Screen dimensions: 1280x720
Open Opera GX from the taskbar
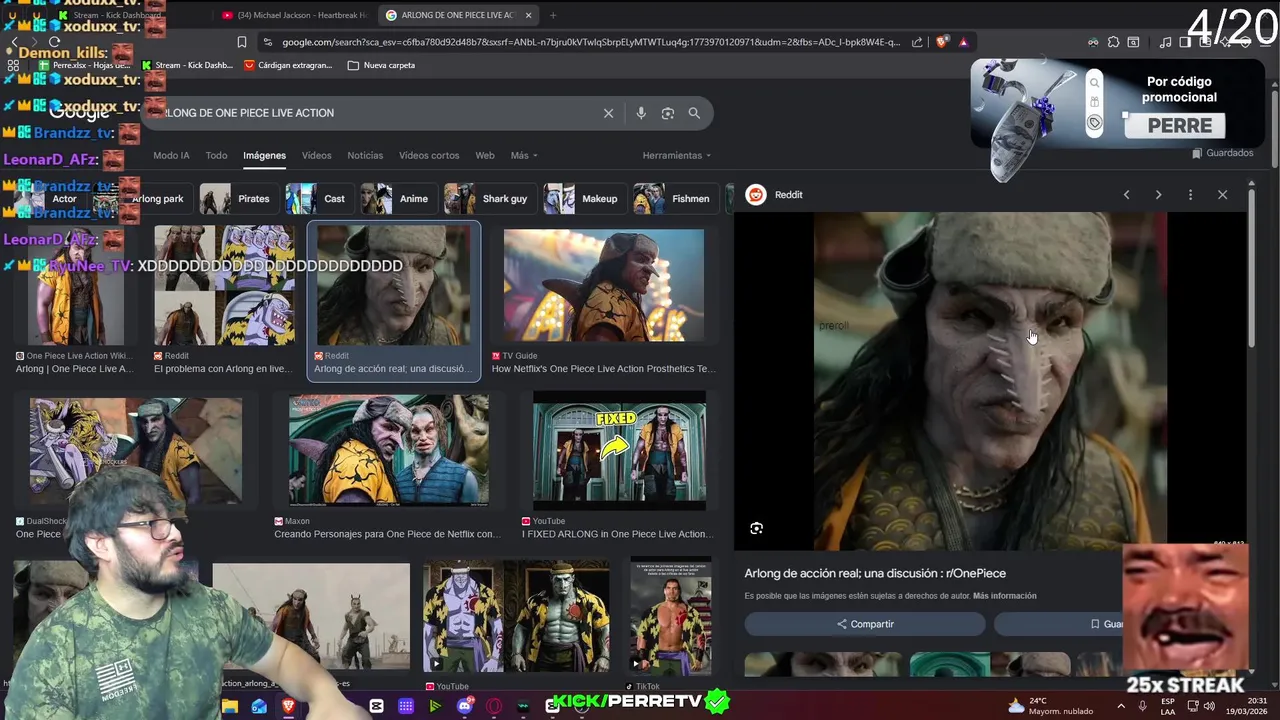point(493,706)
